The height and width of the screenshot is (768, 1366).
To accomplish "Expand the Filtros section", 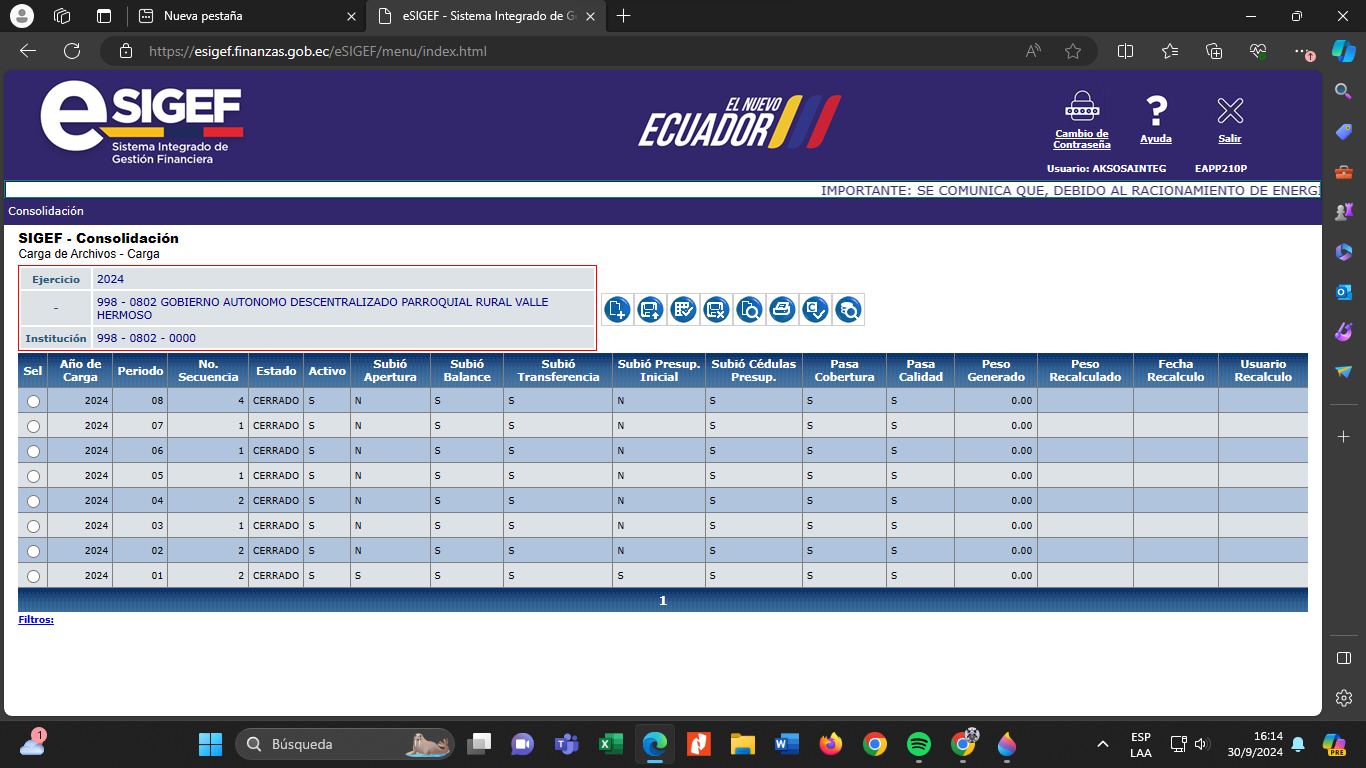I will tap(36, 620).
